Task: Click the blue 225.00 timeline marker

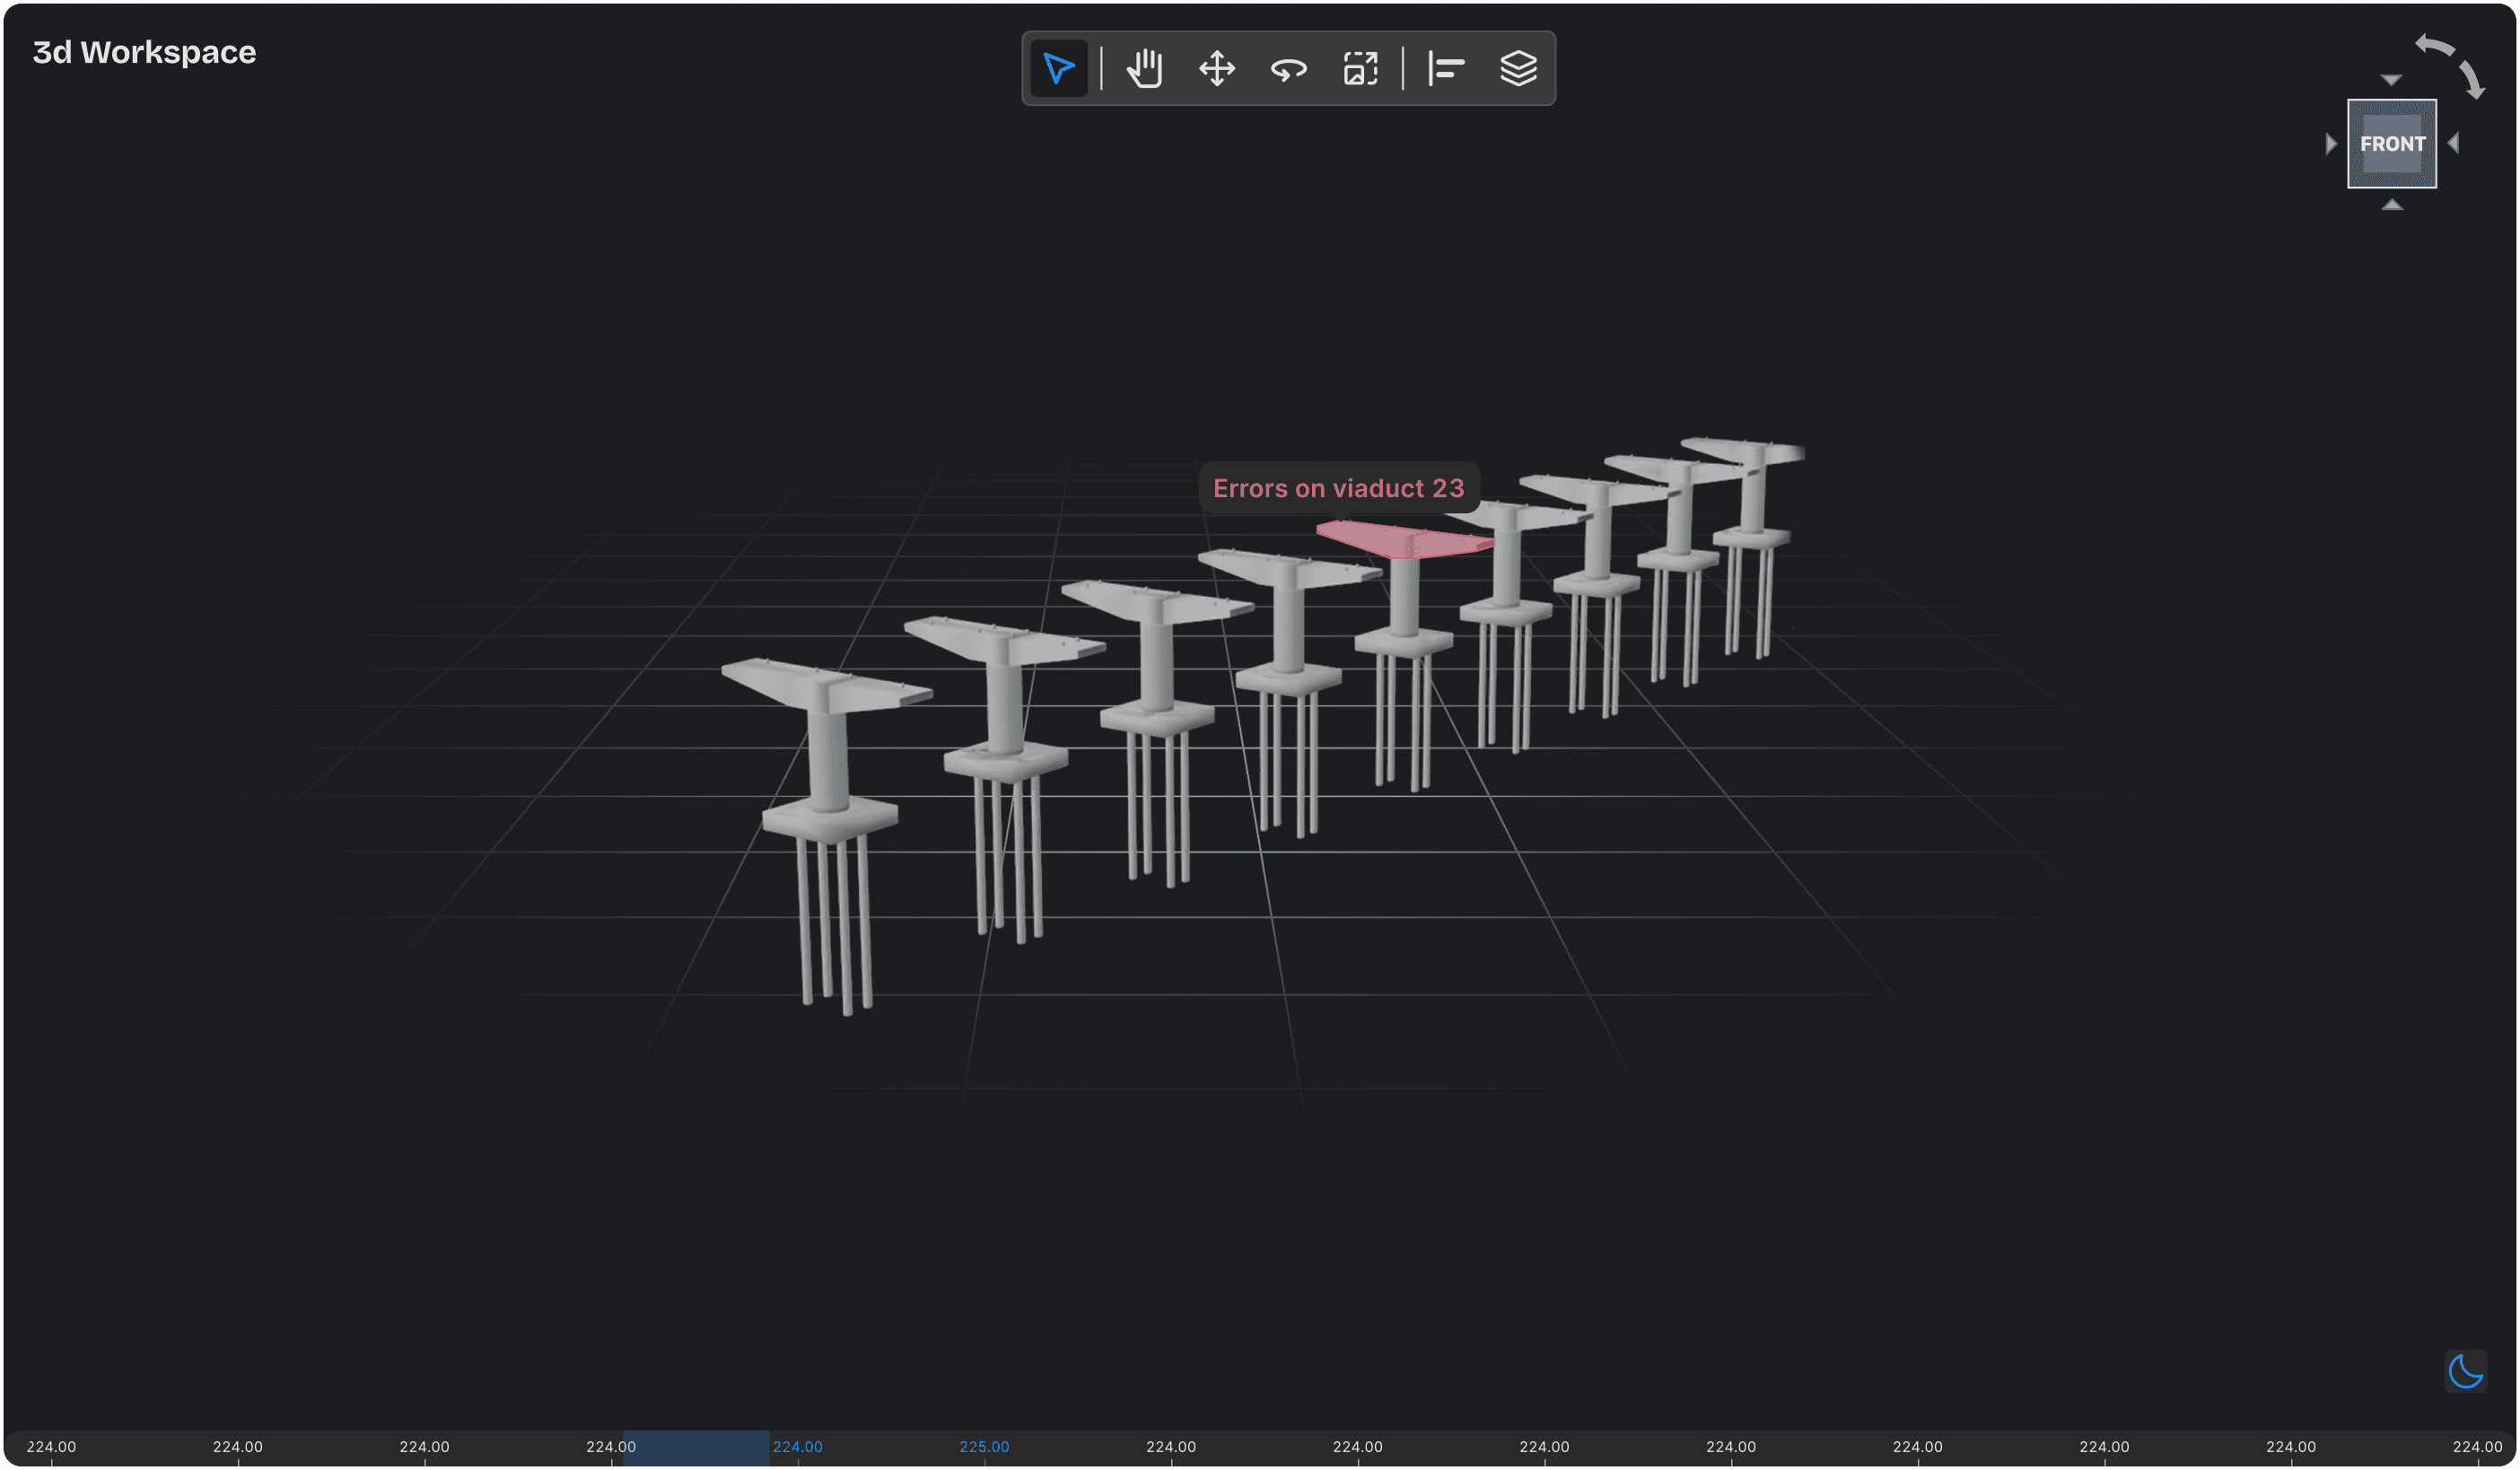Action: click(984, 1447)
